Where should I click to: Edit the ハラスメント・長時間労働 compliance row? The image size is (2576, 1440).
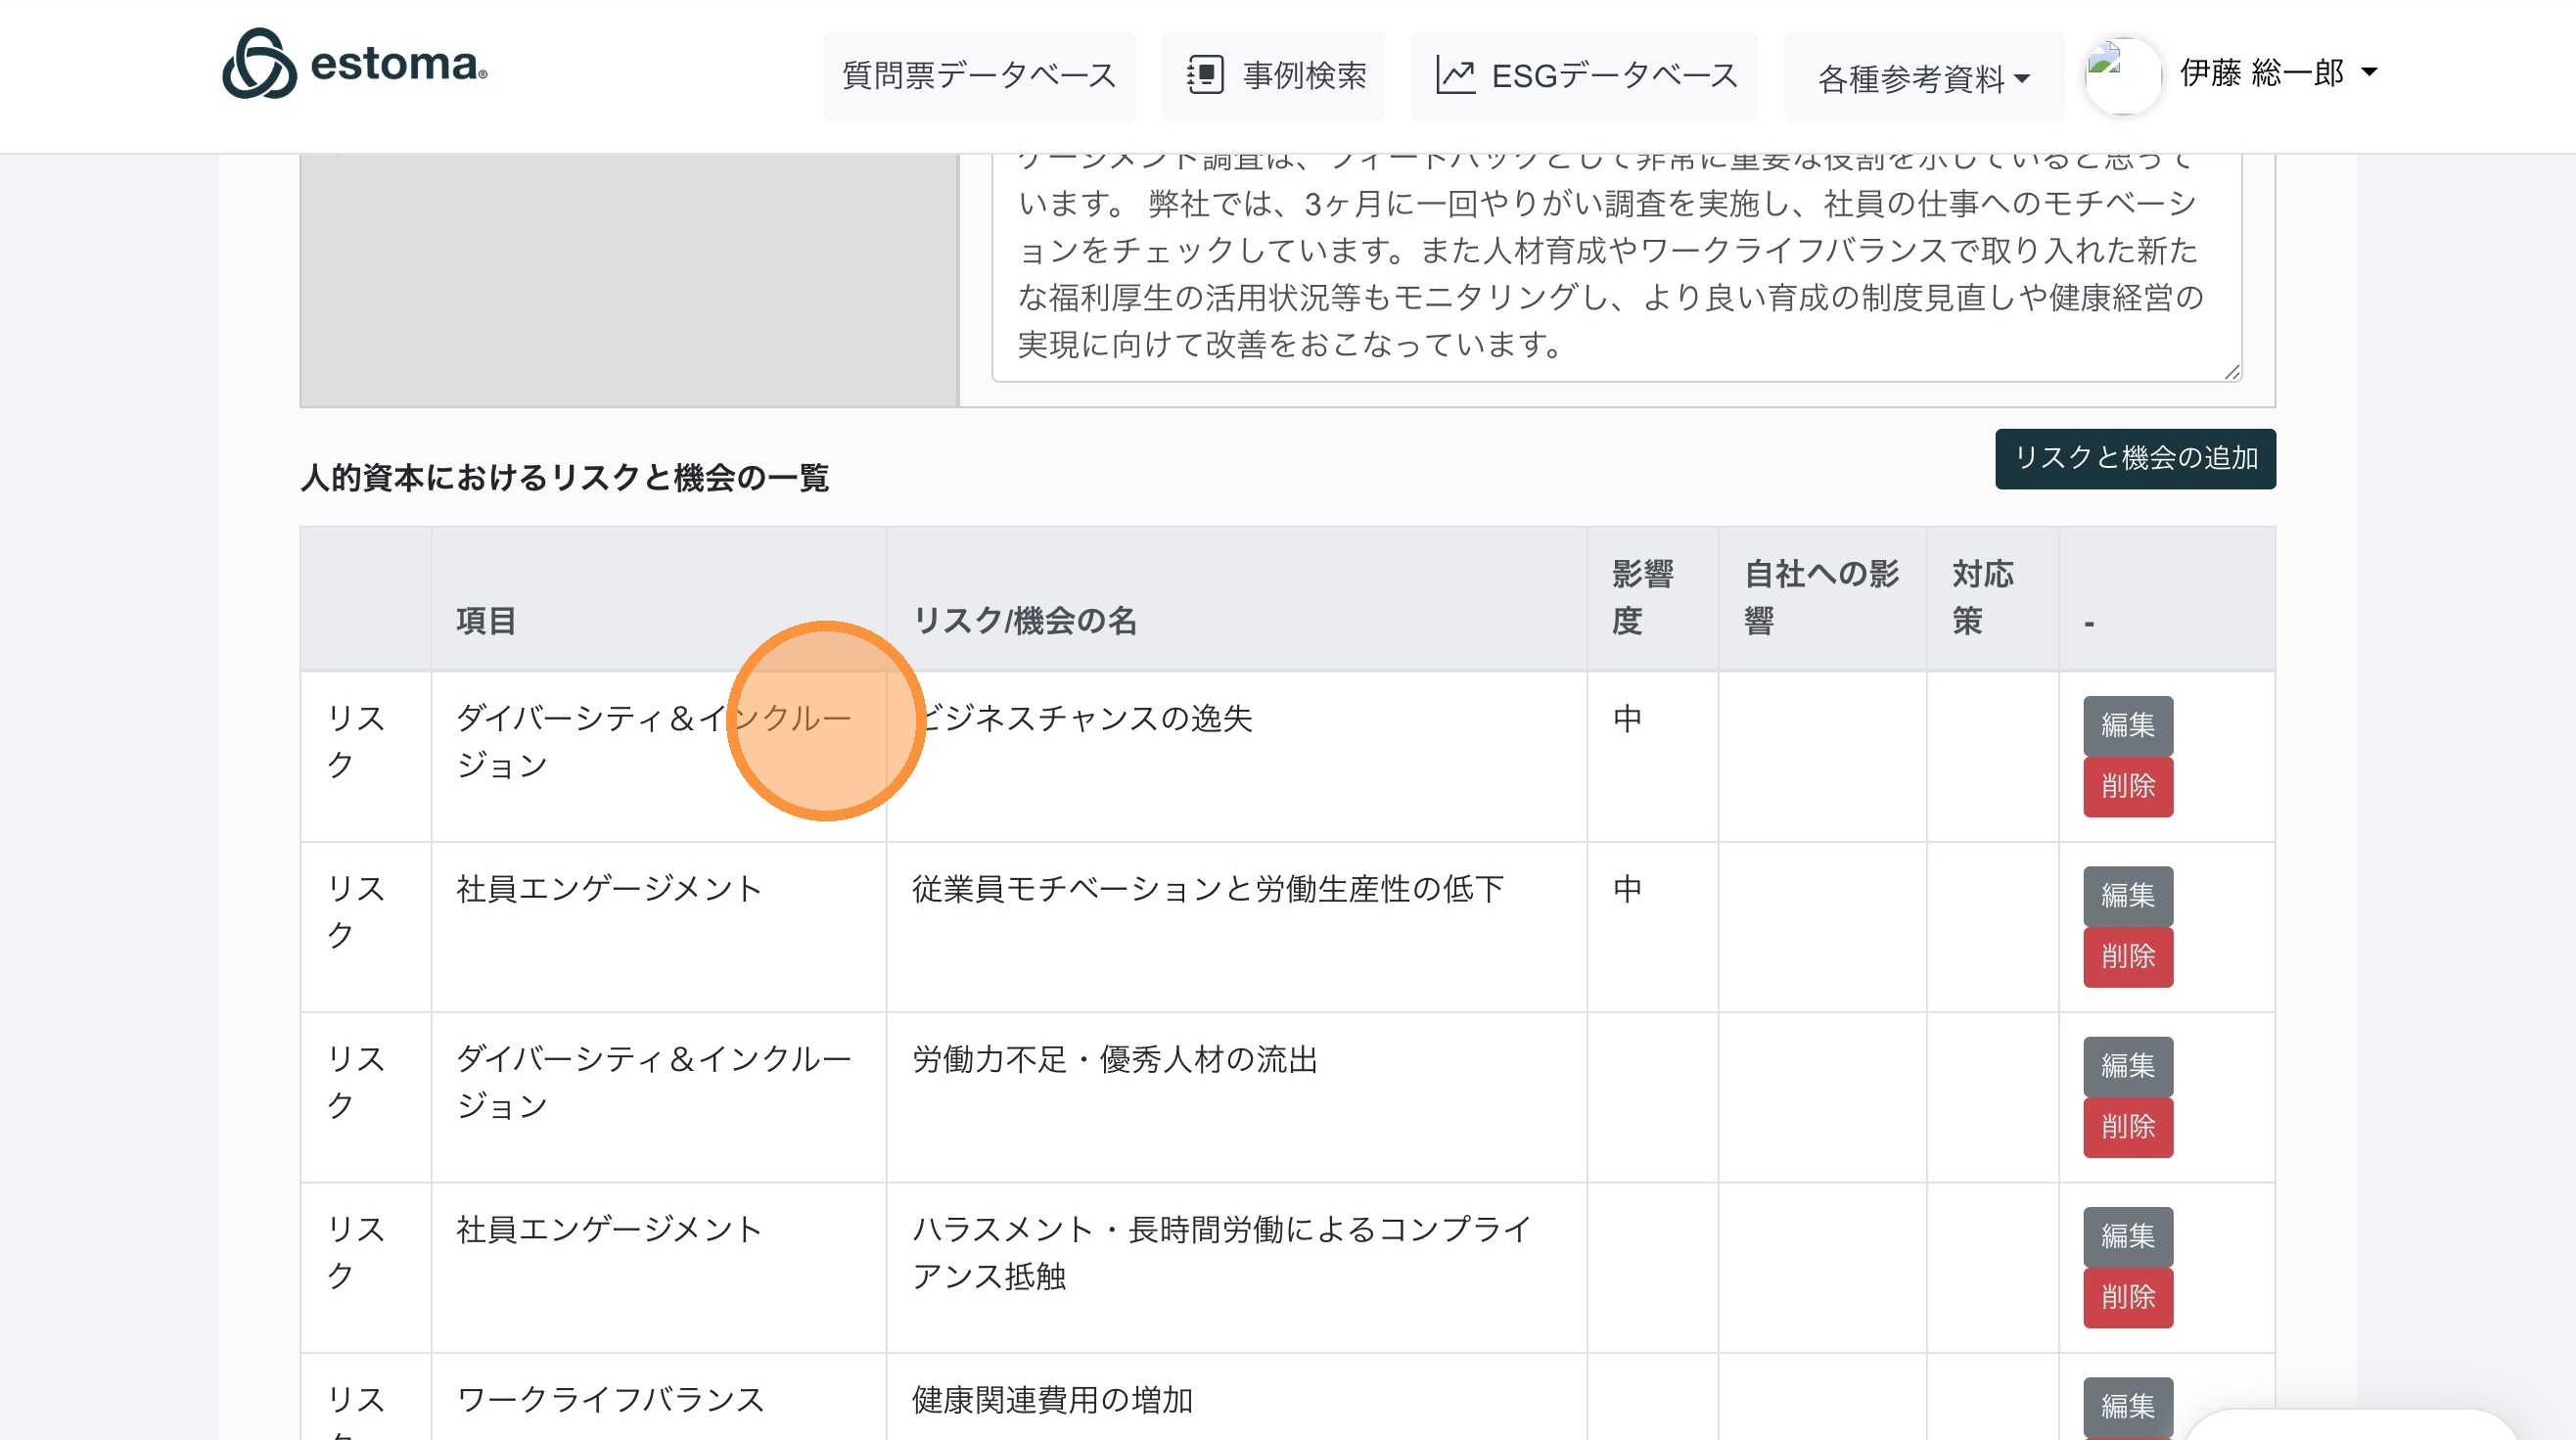click(2127, 1236)
